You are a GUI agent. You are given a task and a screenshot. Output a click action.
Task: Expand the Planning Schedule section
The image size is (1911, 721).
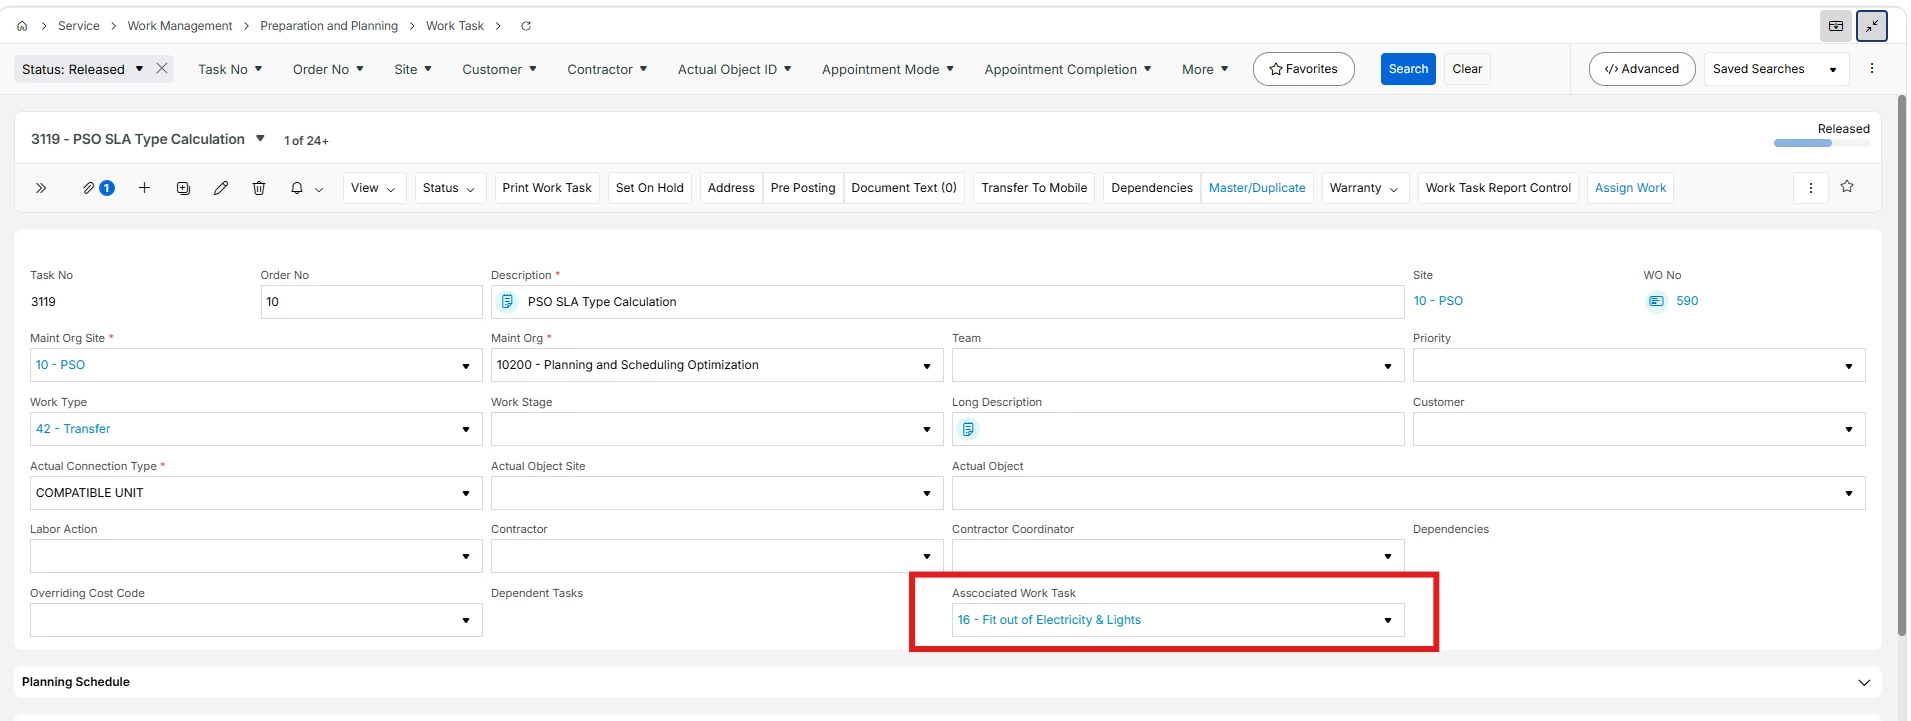coord(1864,682)
